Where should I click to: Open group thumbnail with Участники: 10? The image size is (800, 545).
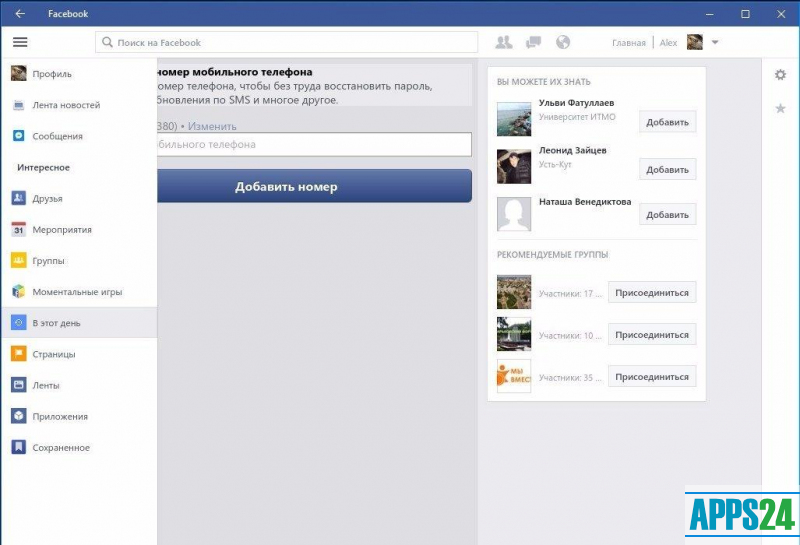(x=514, y=334)
